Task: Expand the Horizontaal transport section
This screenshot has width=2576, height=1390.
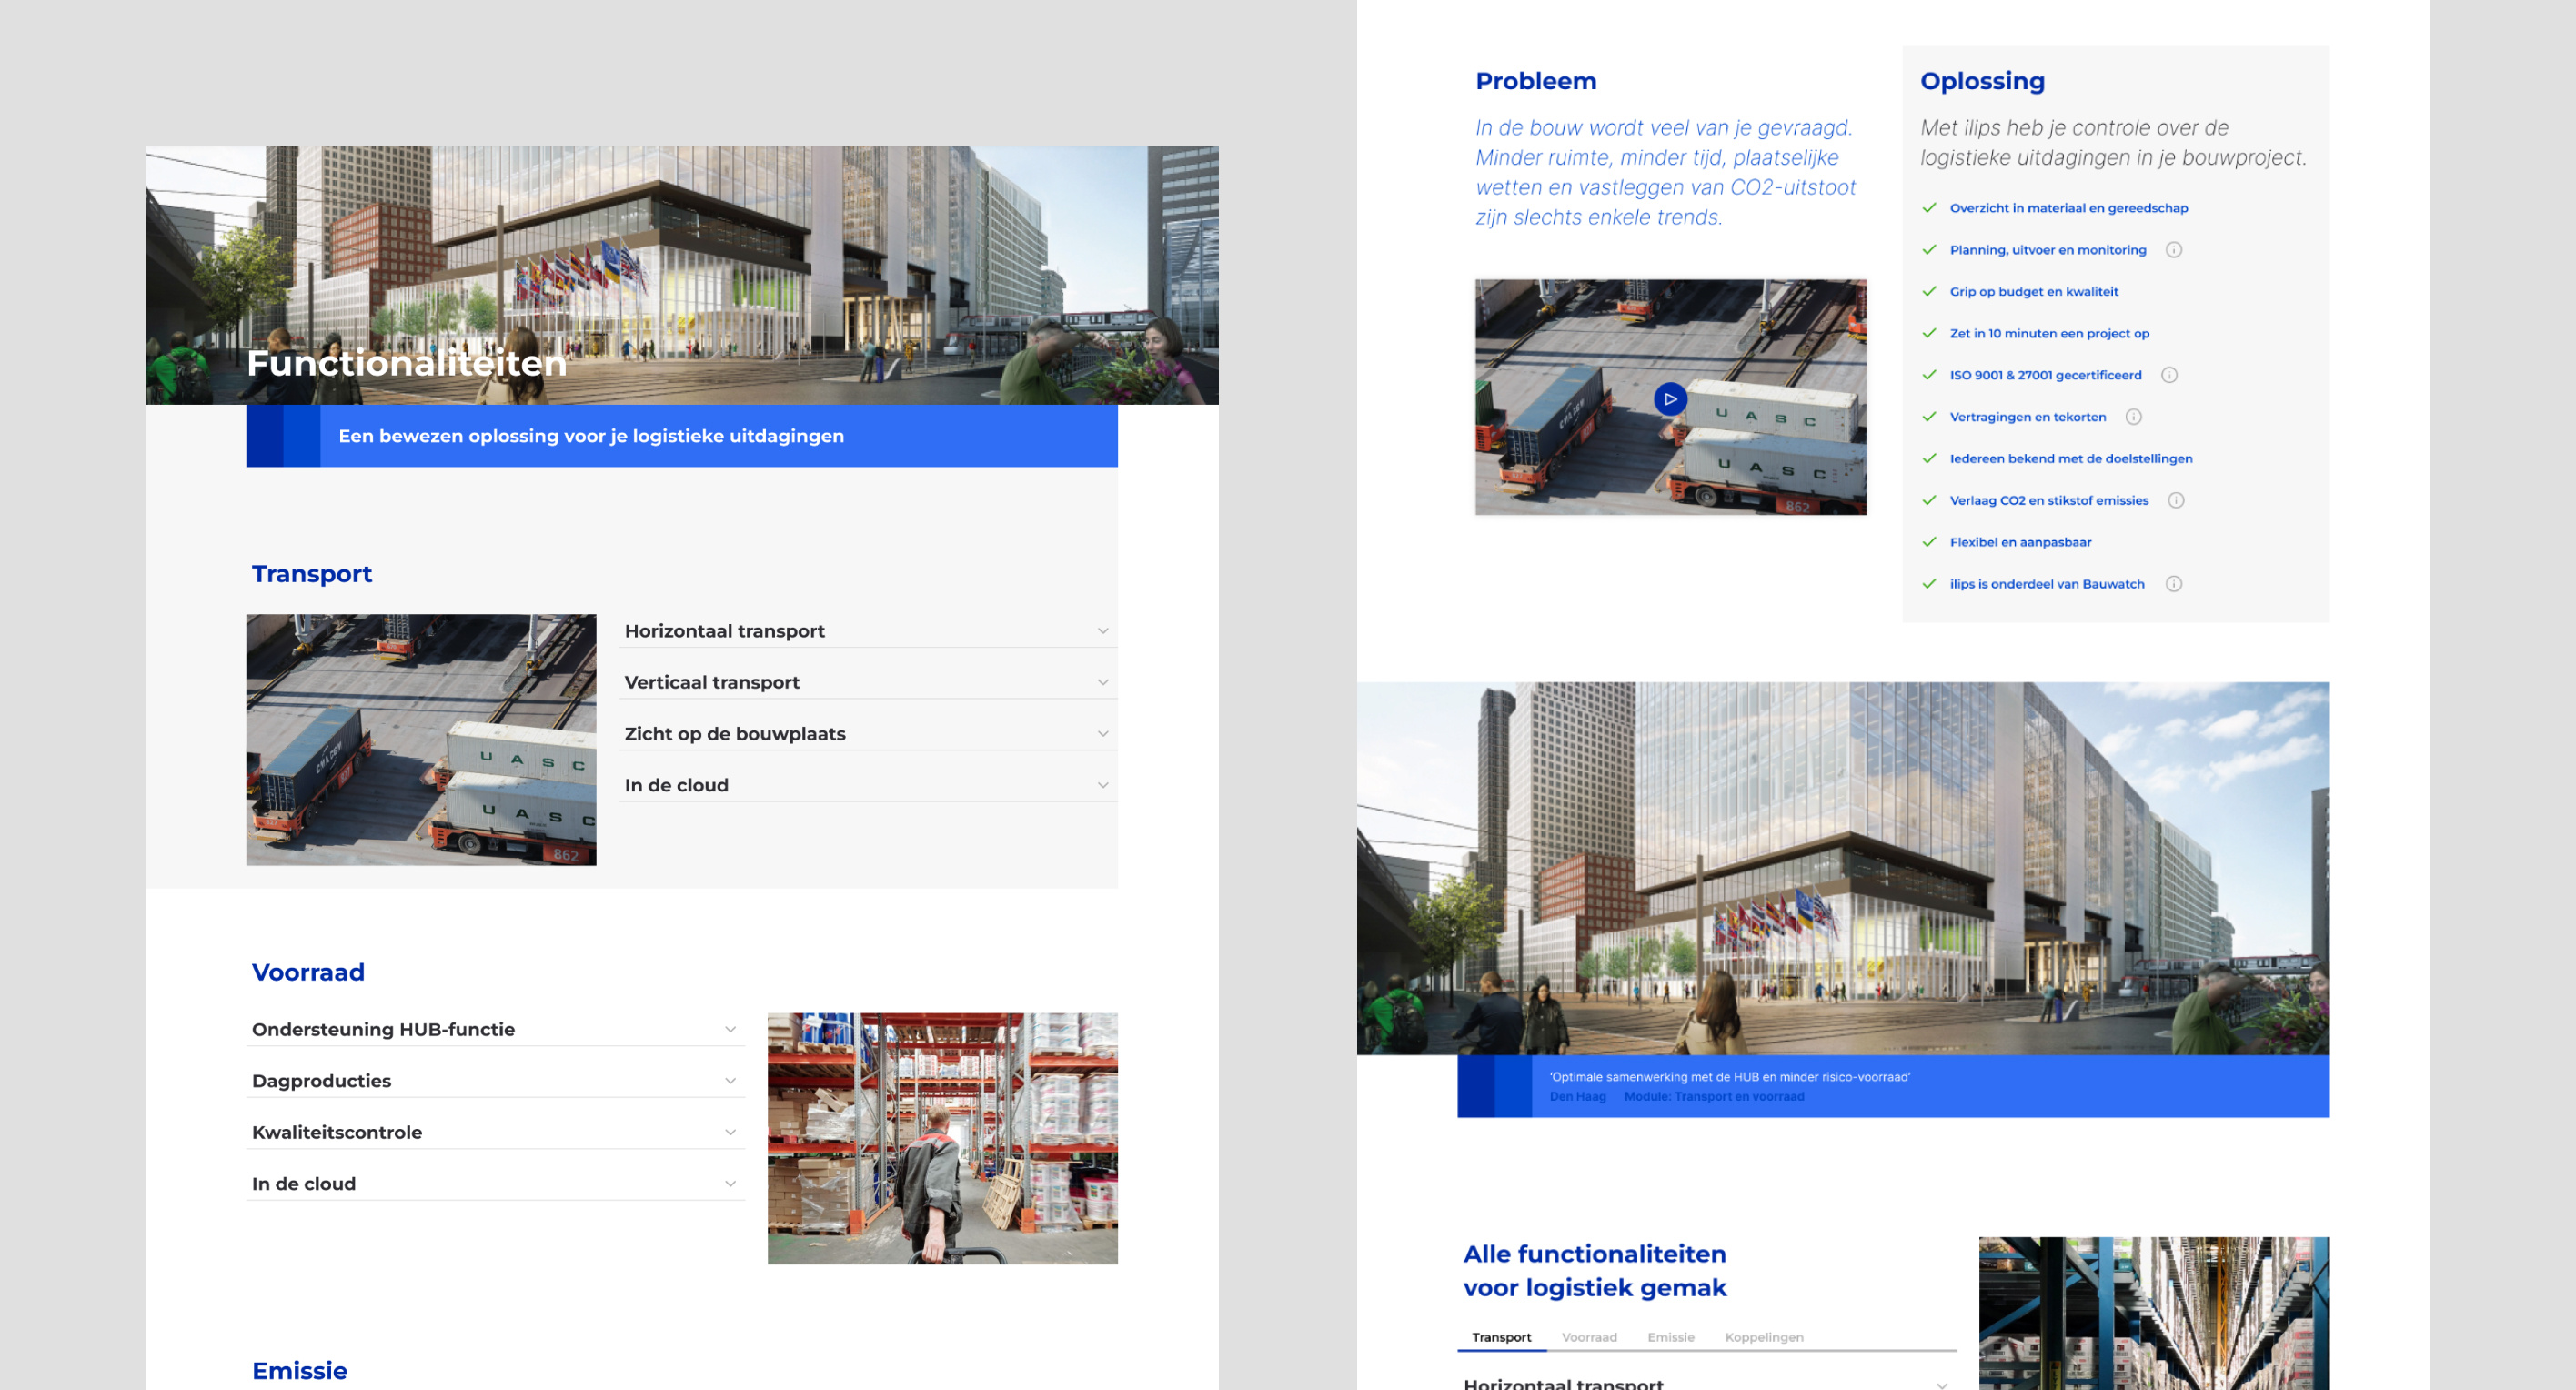Action: (x=864, y=629)
